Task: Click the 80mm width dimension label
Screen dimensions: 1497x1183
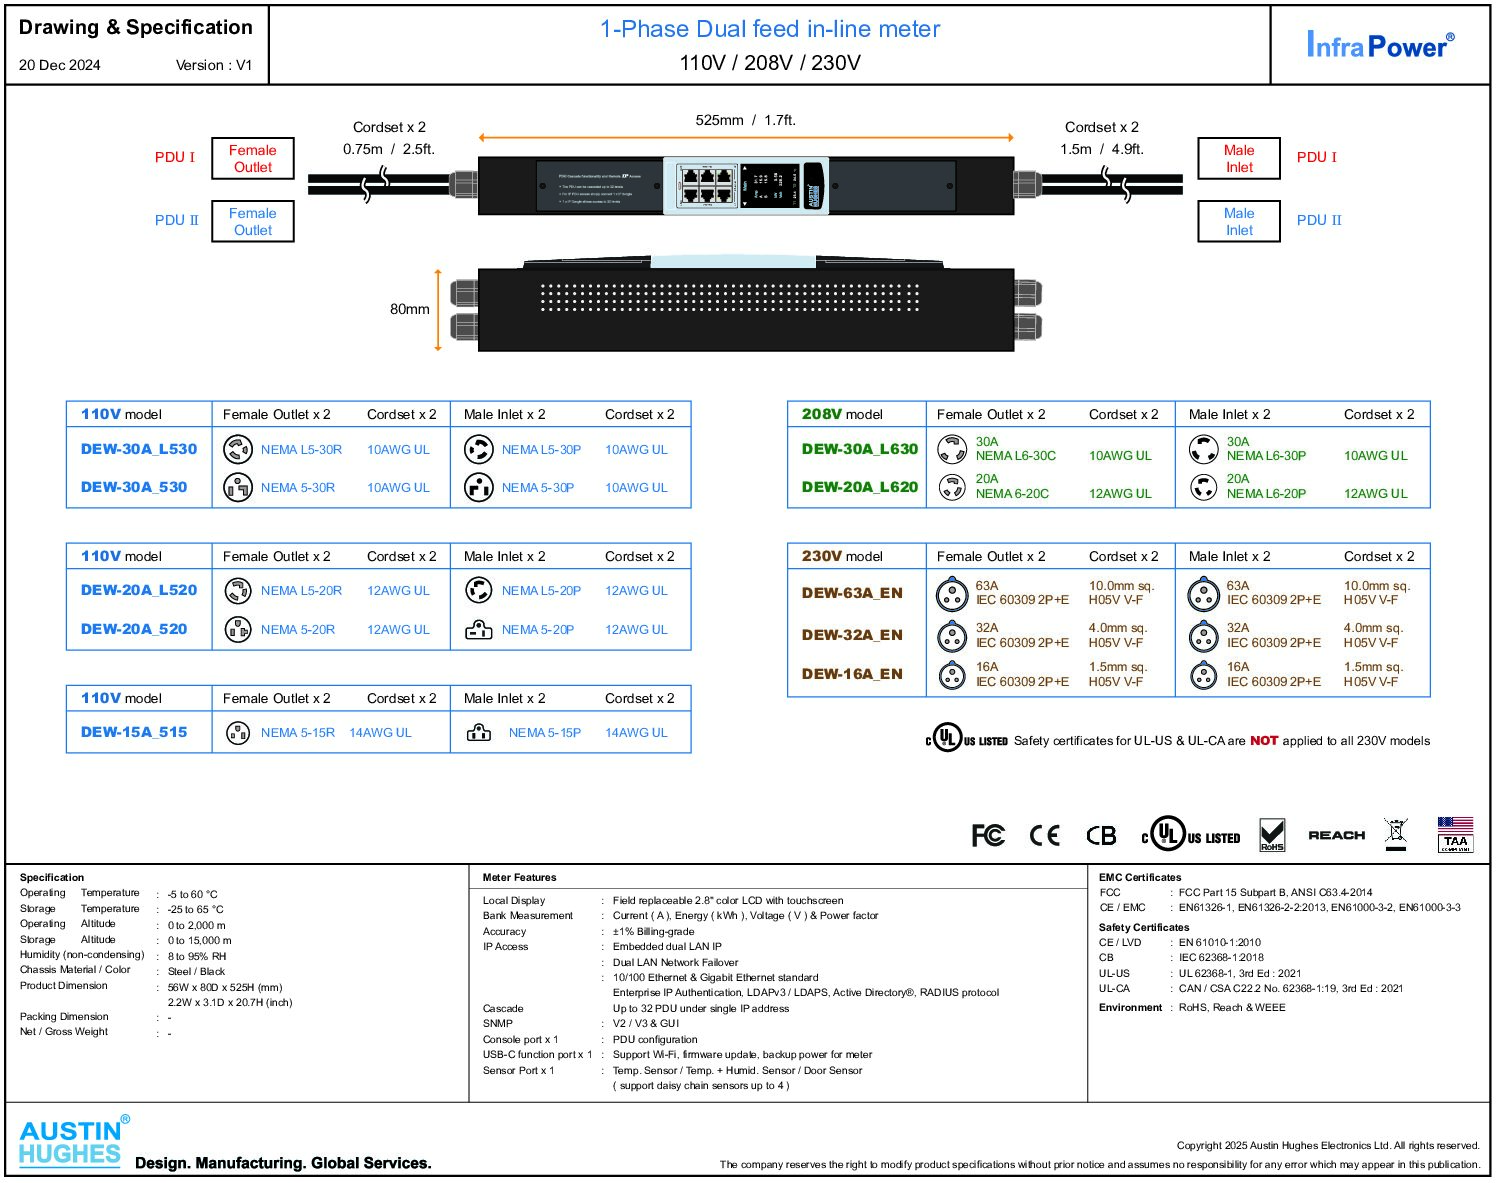Action: click(410, 310)
